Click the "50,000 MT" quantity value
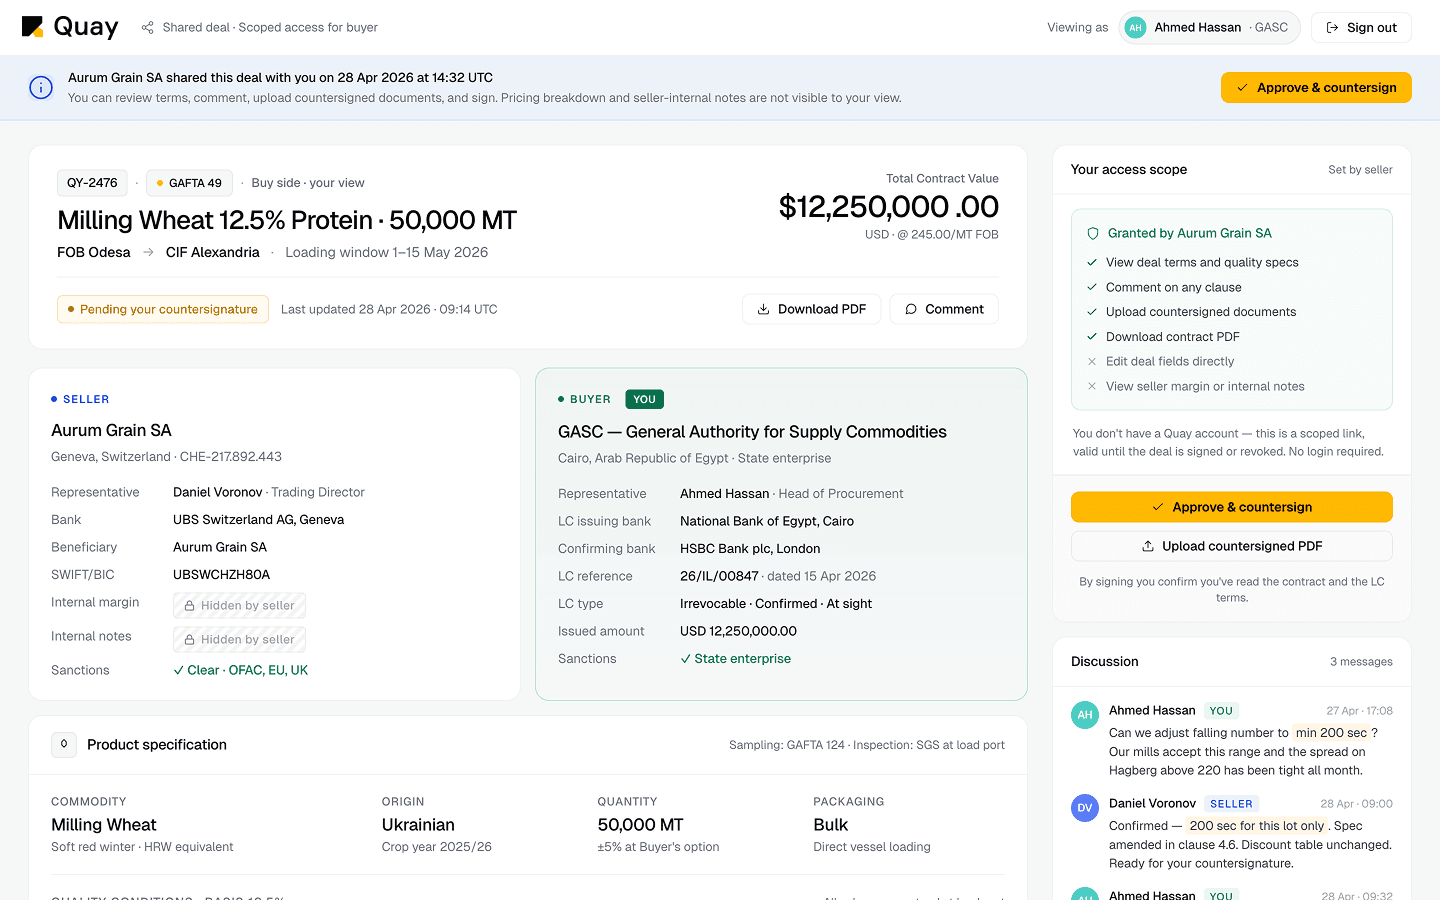Image resolution: width=1440 pixels, height=900 pixels. pos(641,825)
